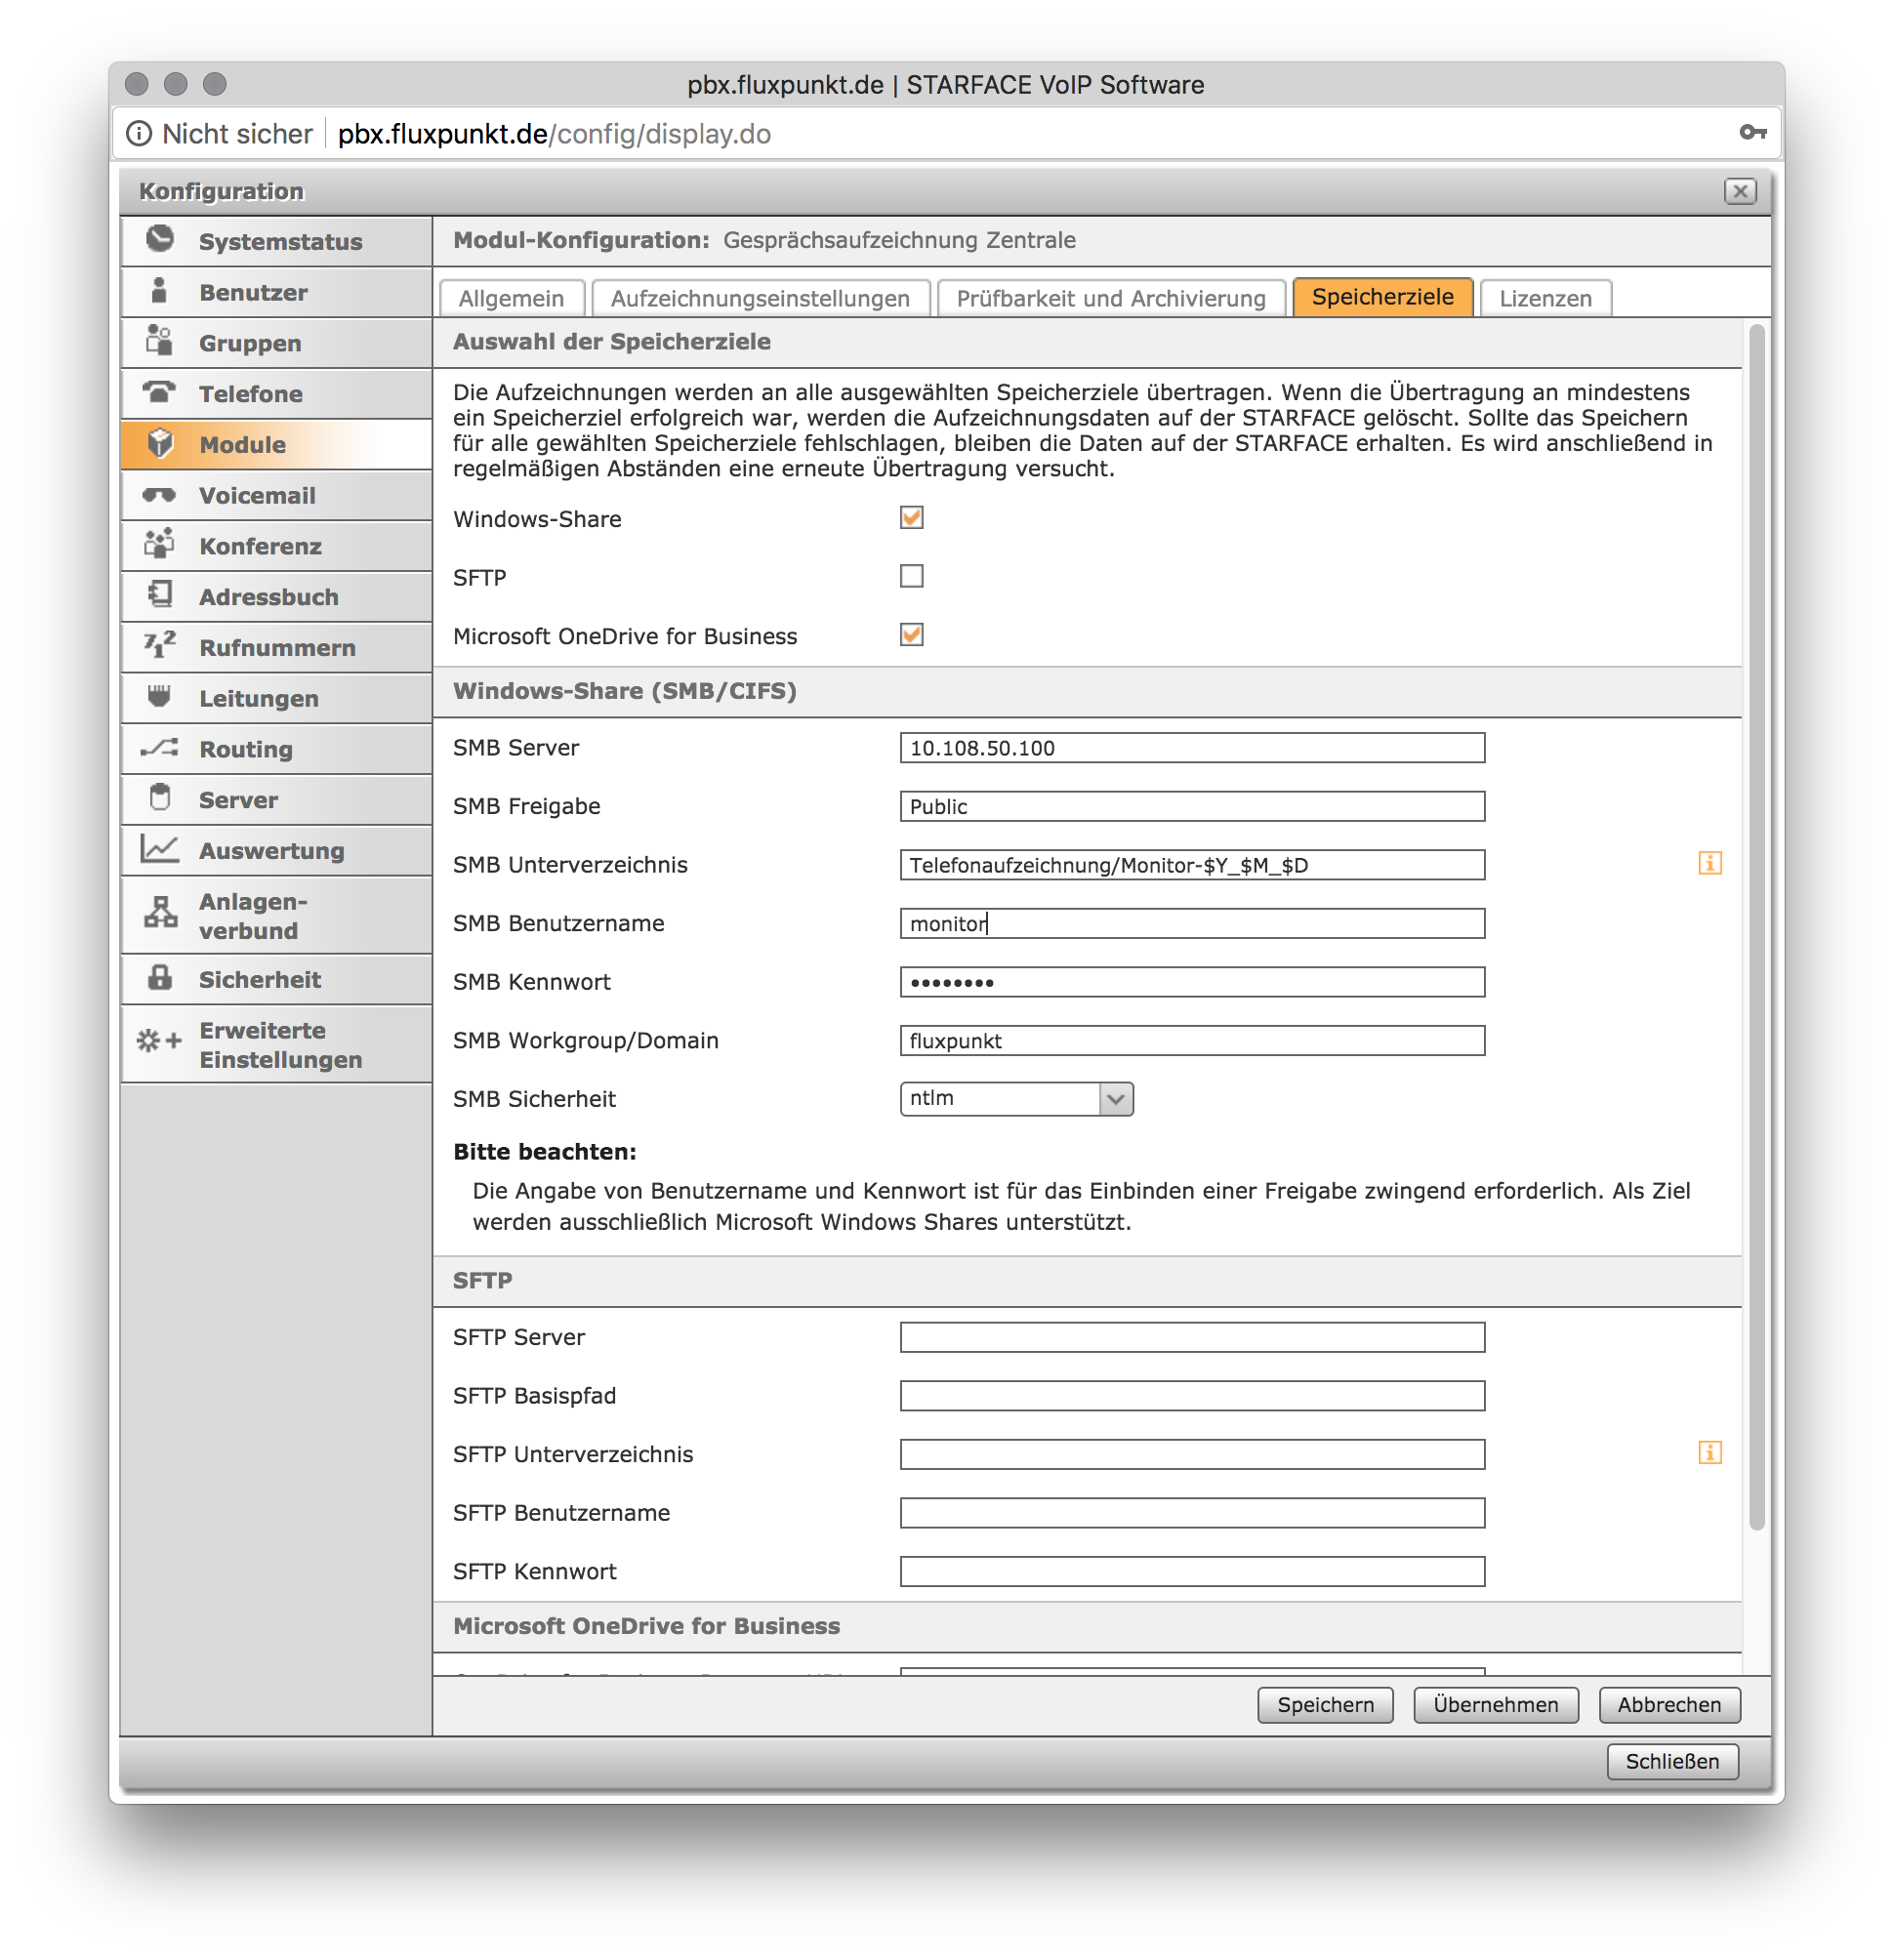1894x1960 pixels.
Task: Open Prüfbarkeit und Archivierung tab
Action: (1111, 298)
